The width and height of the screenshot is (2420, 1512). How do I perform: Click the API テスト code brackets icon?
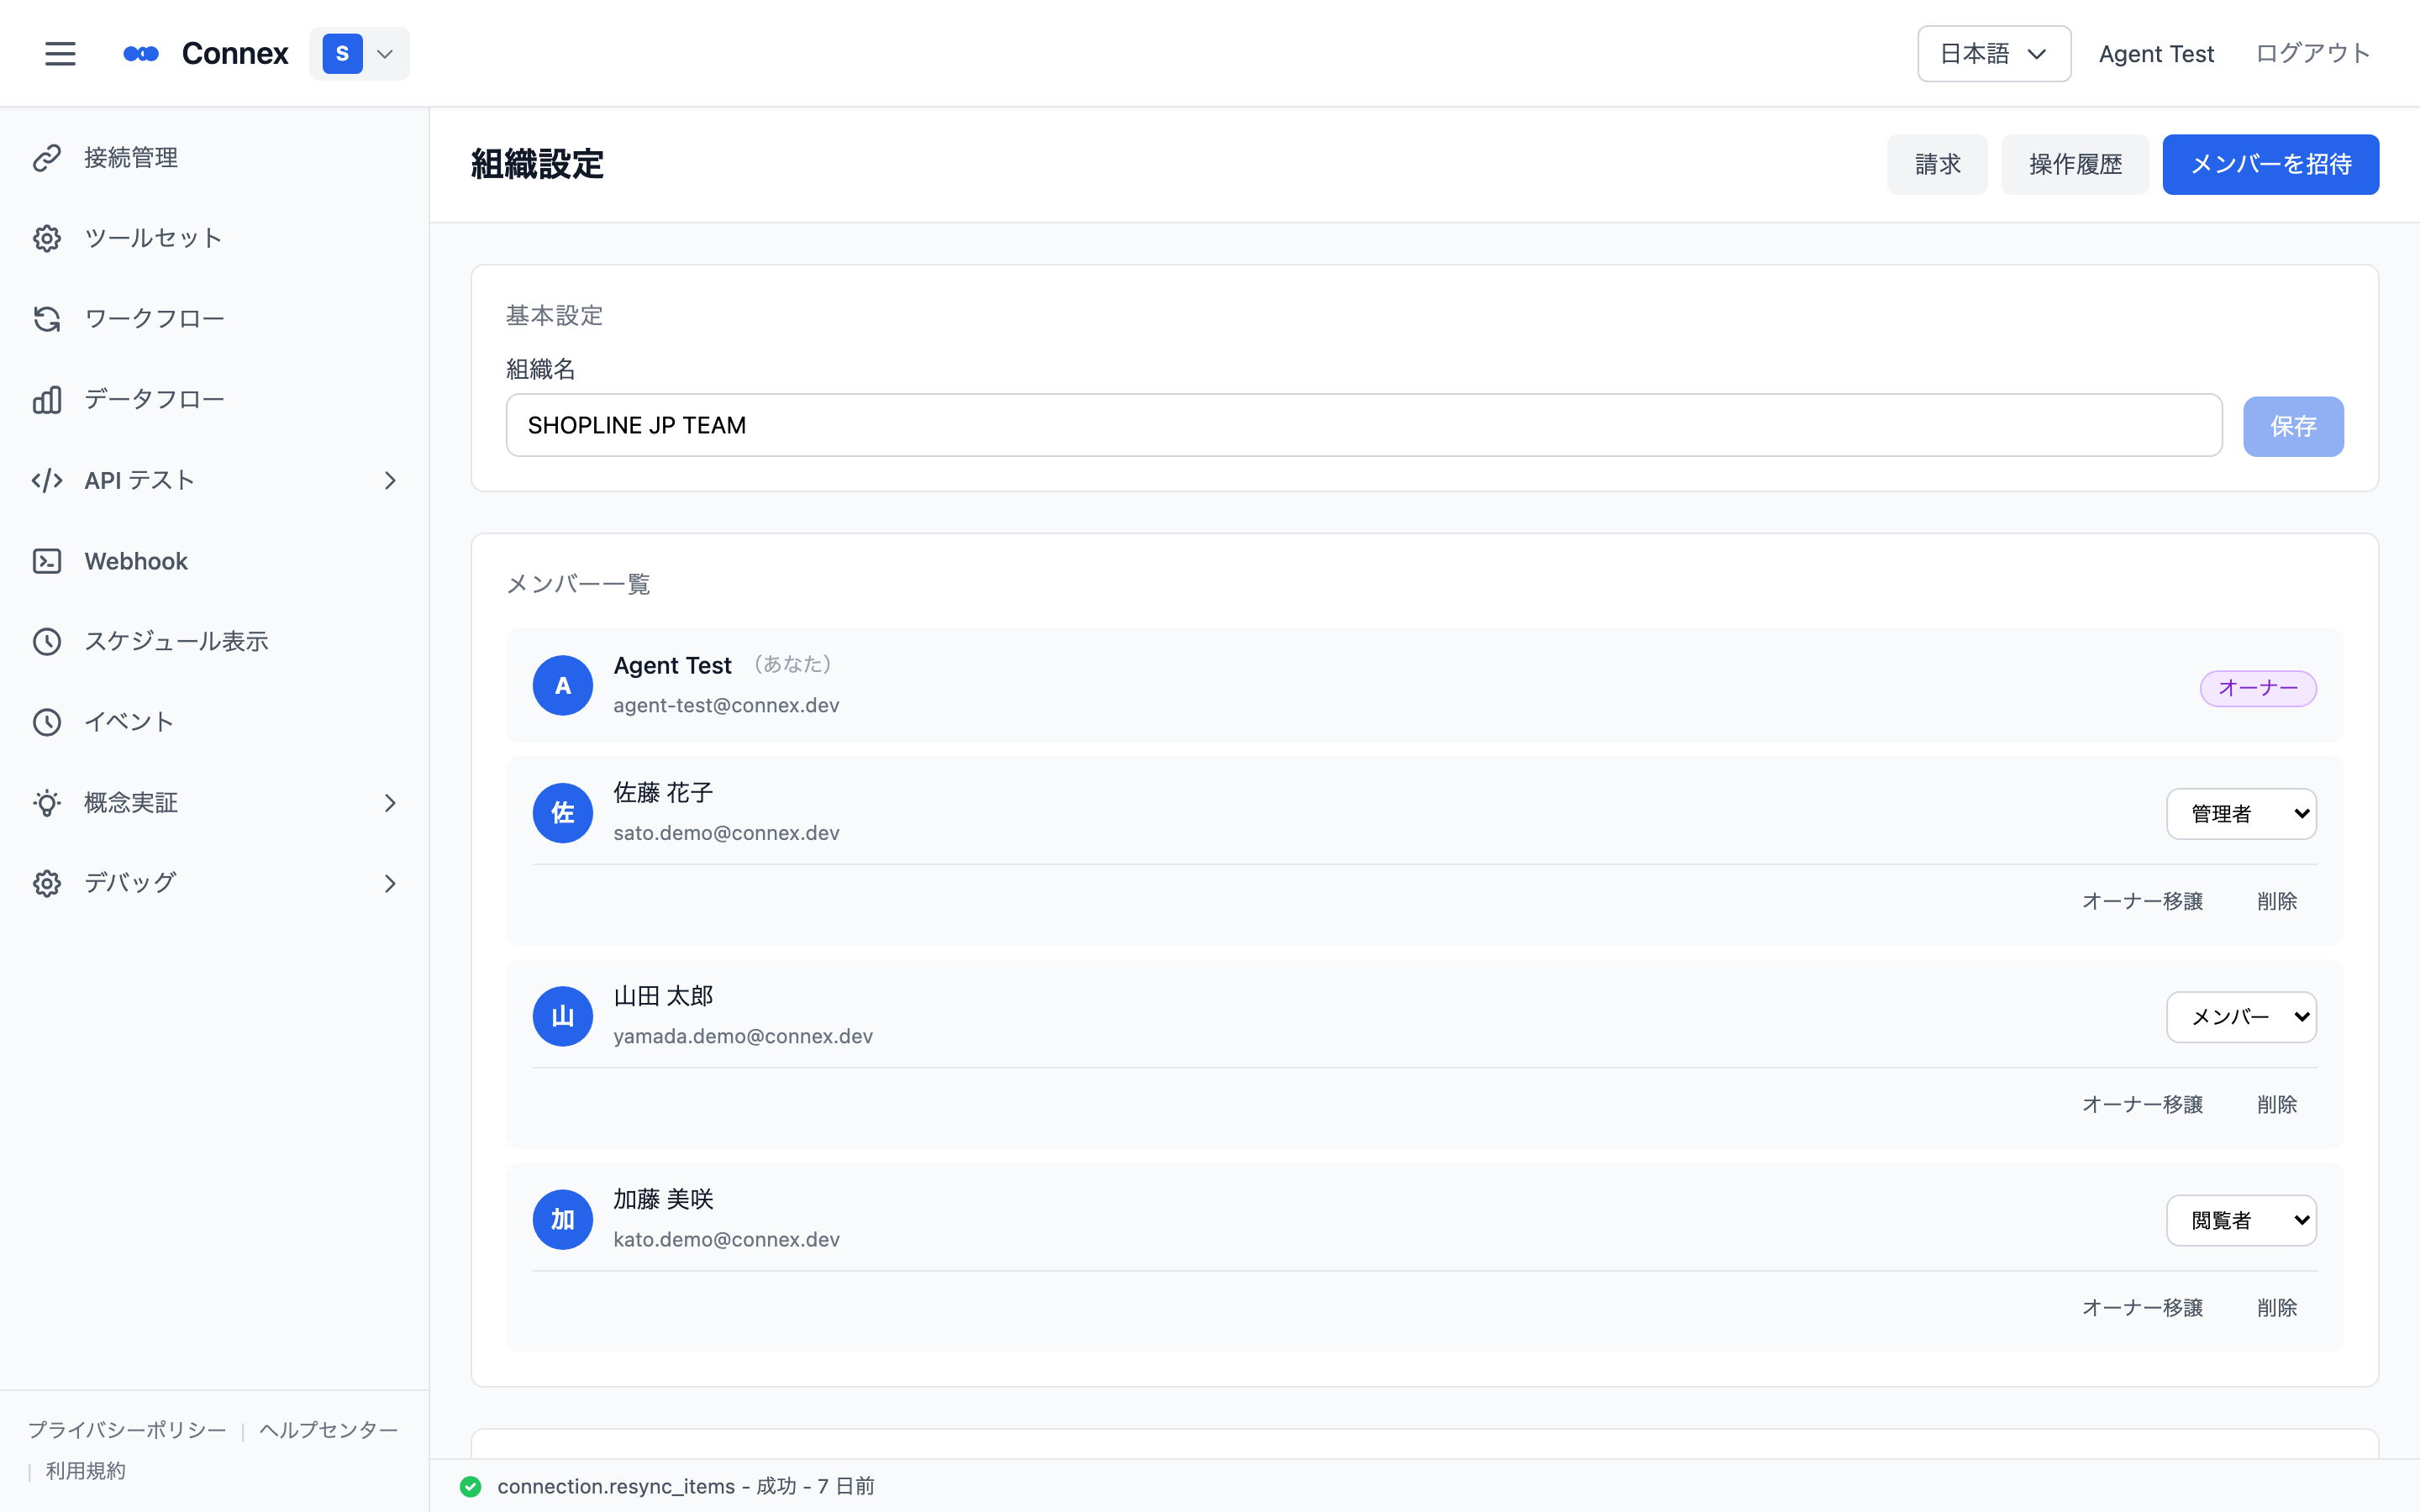(x=47, y=481)
